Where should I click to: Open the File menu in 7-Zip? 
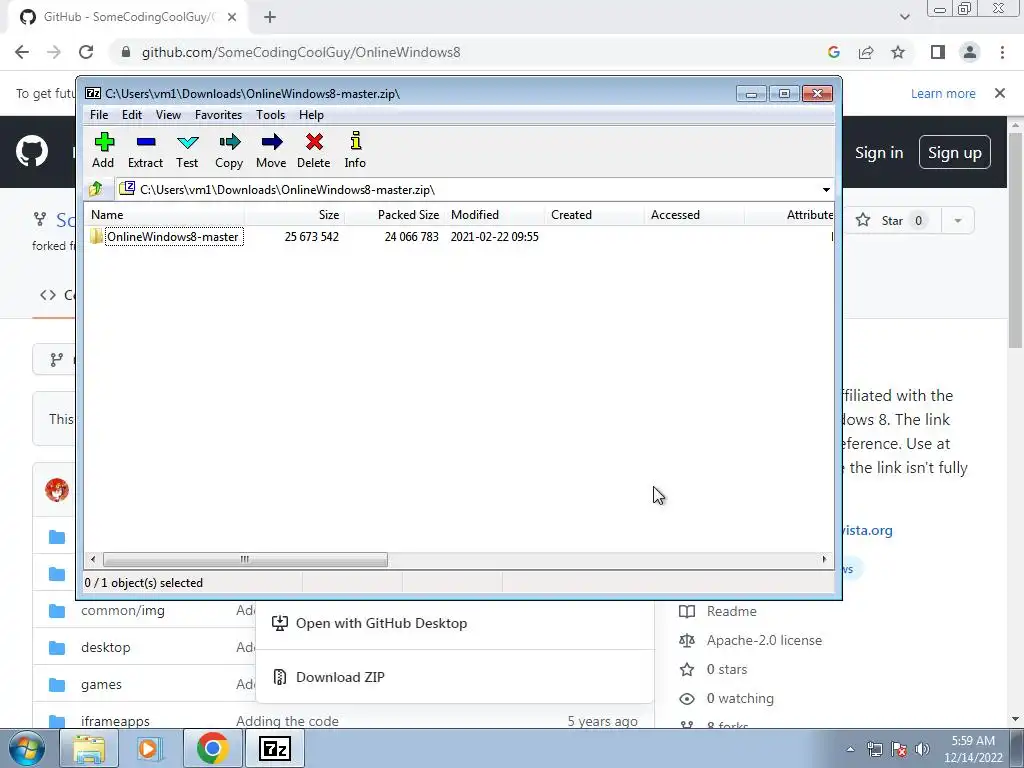point(99,115)
